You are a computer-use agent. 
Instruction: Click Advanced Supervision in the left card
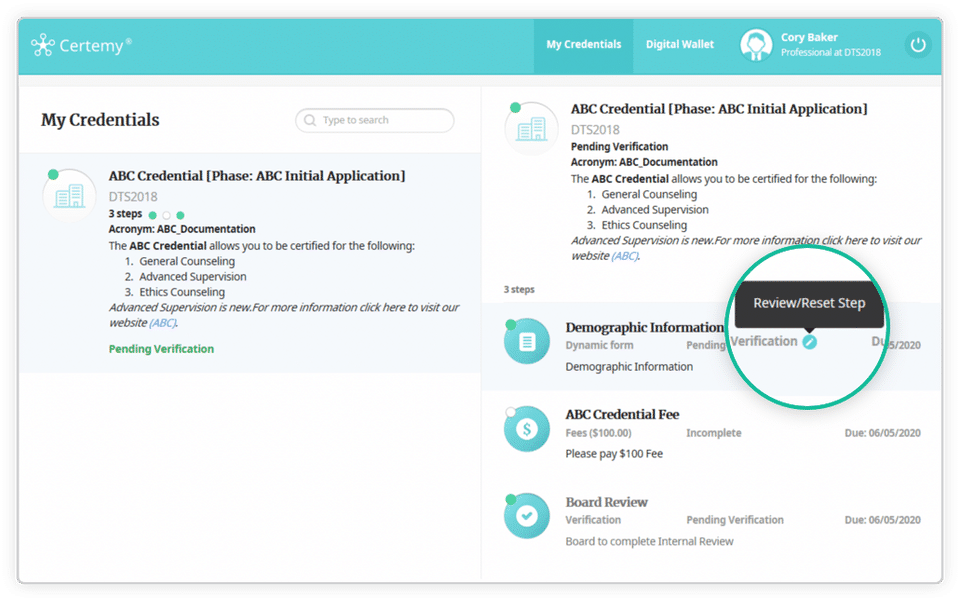(x=193, y=277)
